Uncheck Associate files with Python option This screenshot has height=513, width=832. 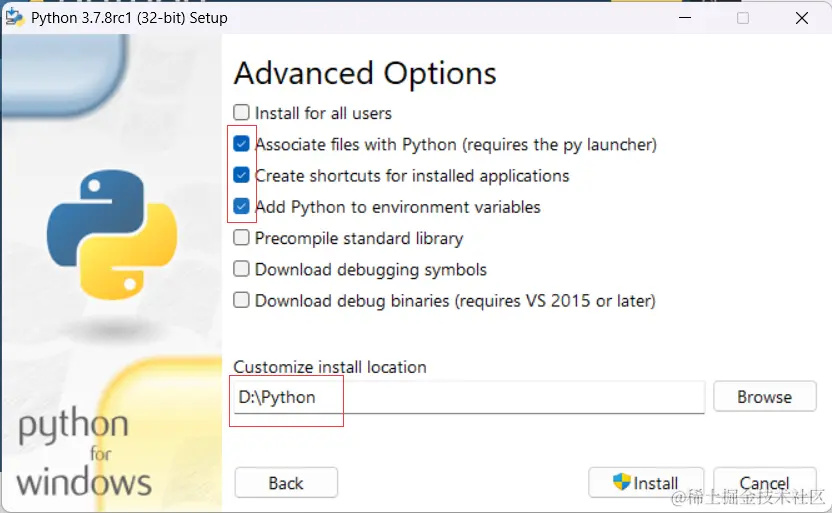coord(241,144)
